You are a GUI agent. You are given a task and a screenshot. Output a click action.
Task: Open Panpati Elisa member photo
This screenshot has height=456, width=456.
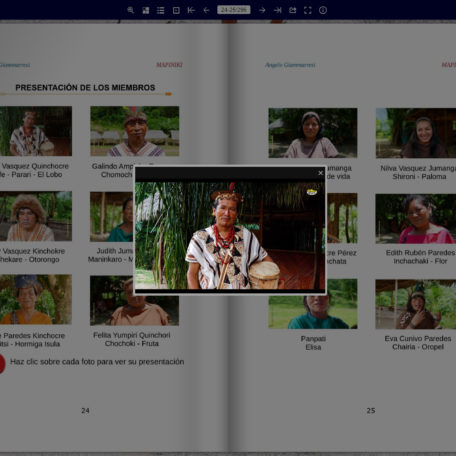(x=313, y=312)
